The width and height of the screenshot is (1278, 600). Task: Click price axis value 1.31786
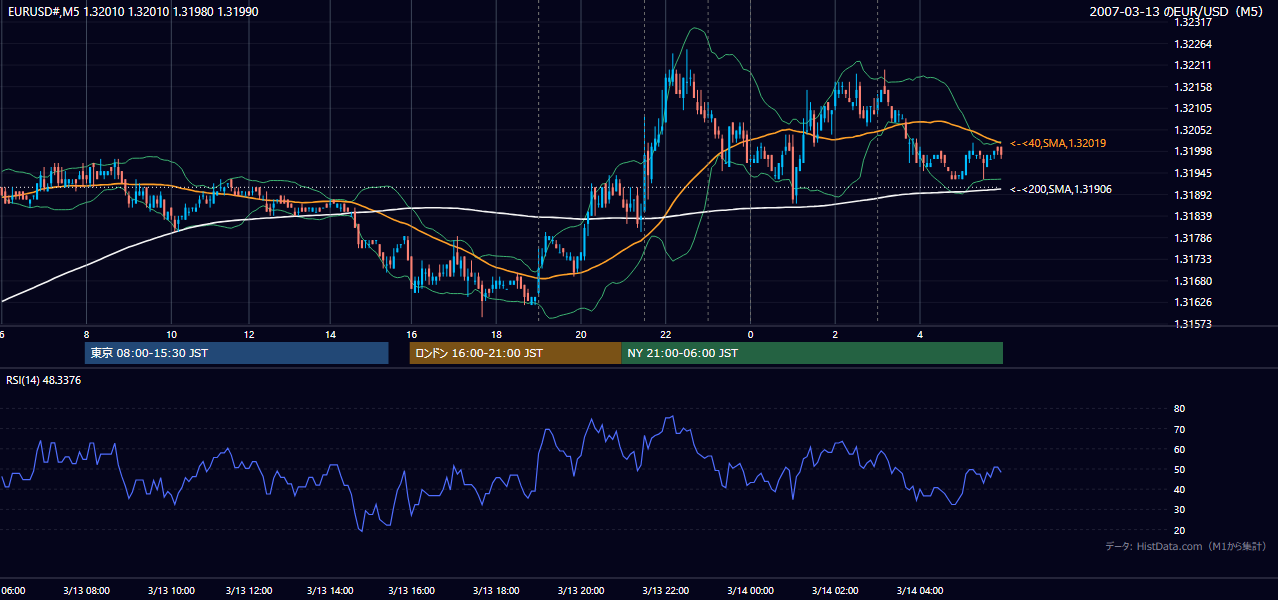[x=1195, y=238]
